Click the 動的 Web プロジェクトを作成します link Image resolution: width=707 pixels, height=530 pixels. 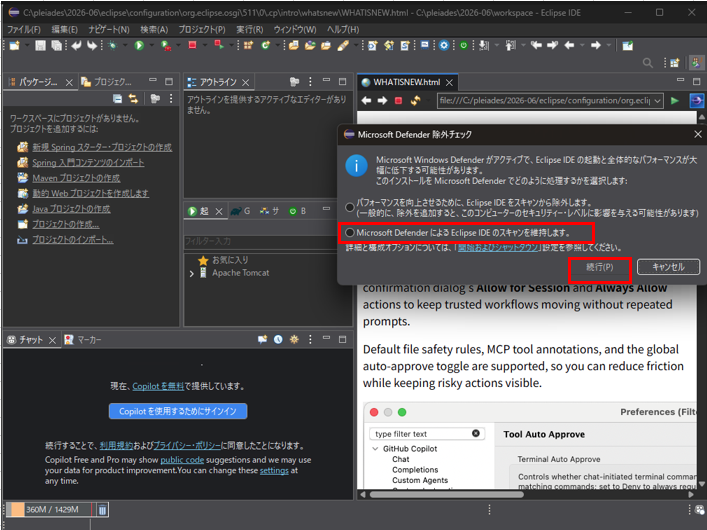tap(90, 194)
